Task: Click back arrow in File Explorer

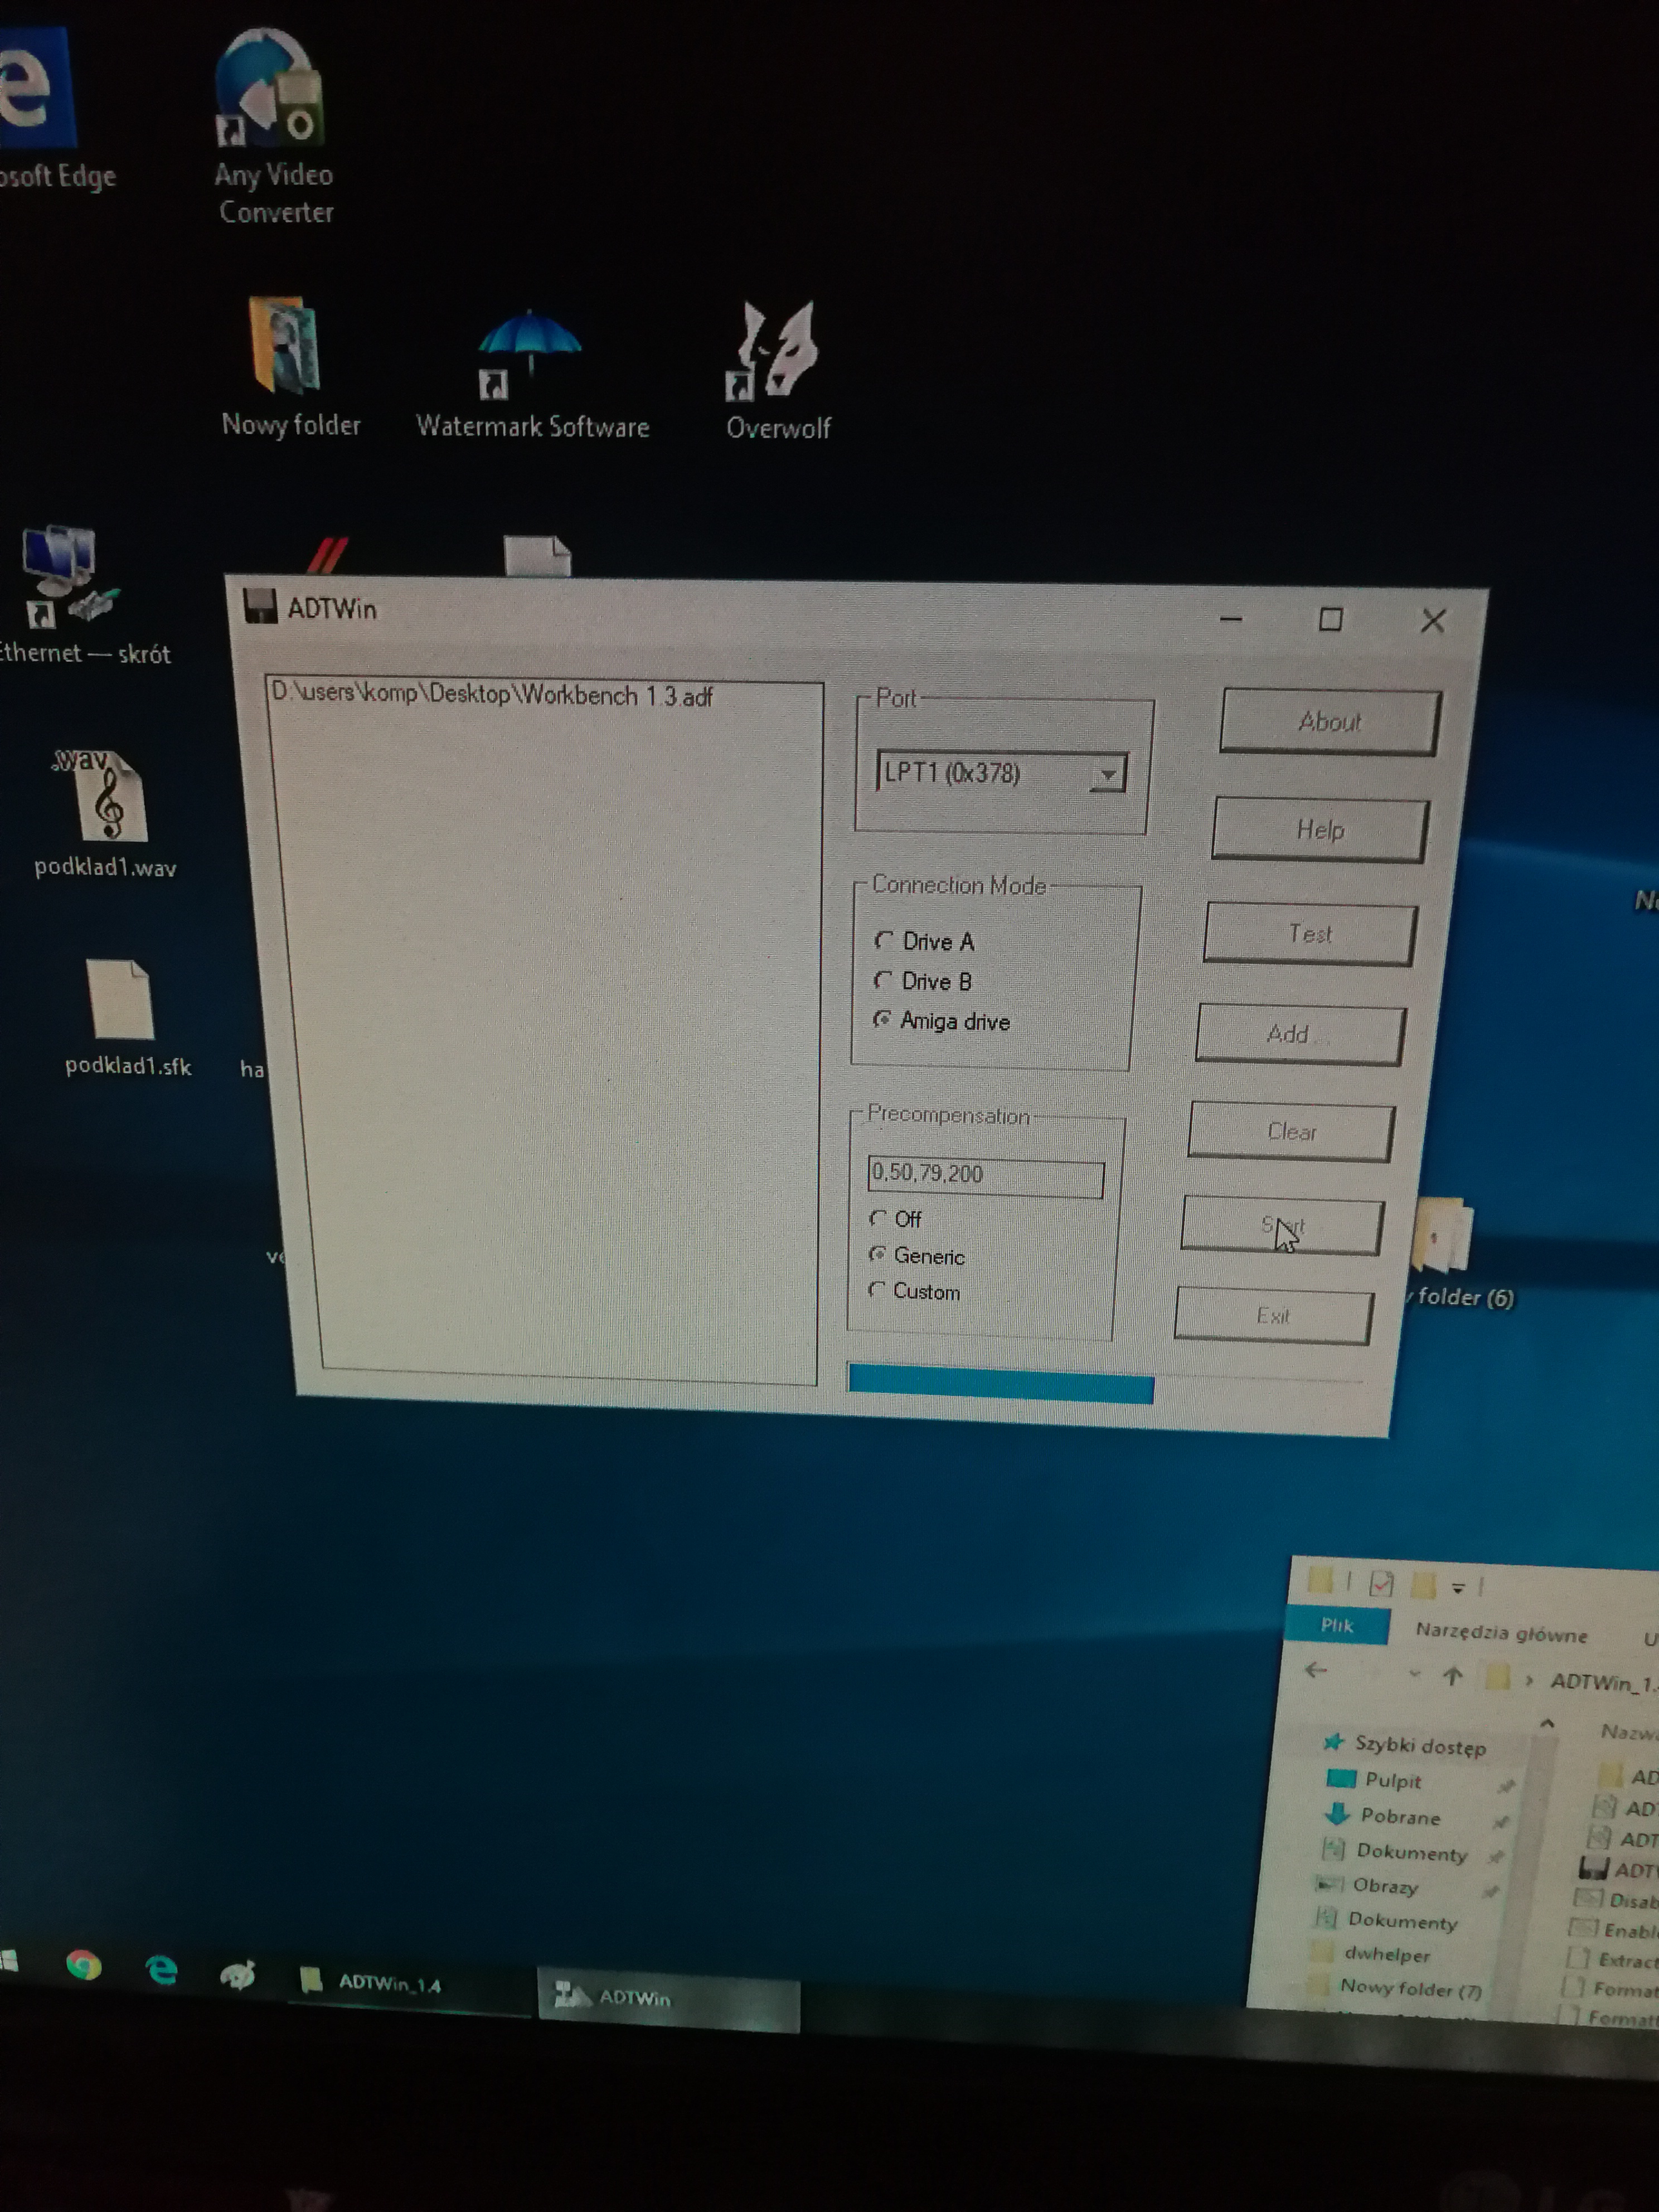Action: point(1316,1670)
